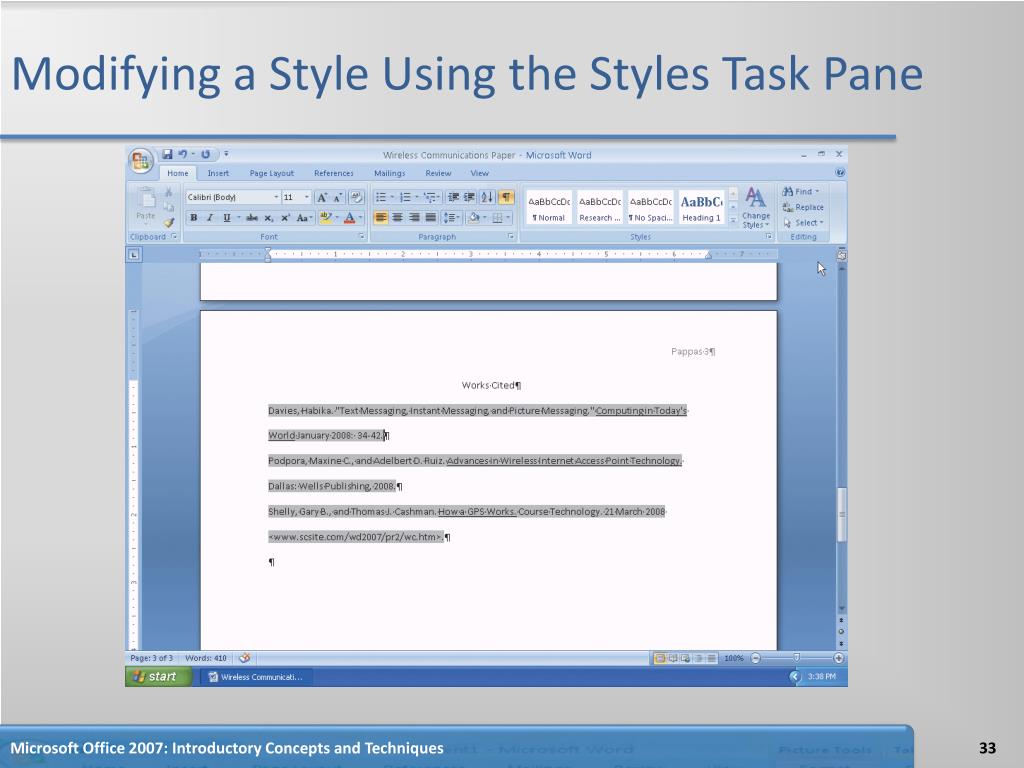Open the Mailings tab

click(x=390, y=173)
